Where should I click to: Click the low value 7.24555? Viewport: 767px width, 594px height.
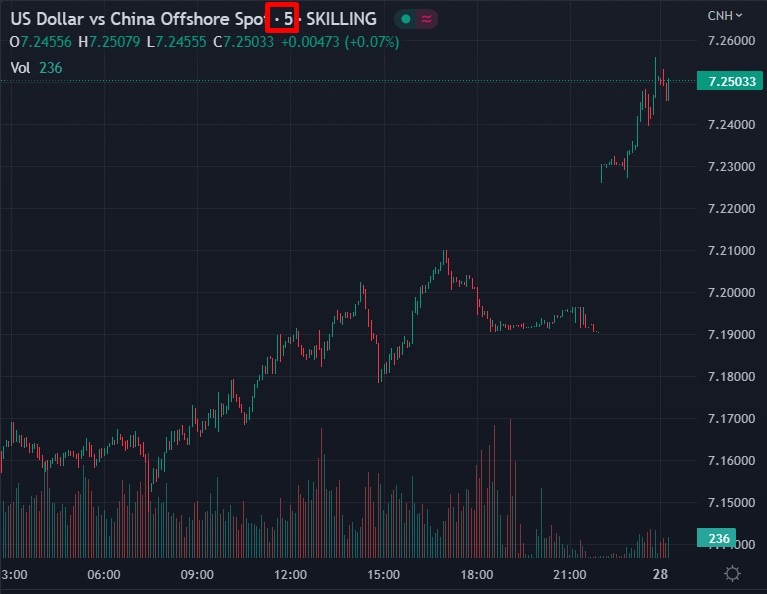[180, 42]
